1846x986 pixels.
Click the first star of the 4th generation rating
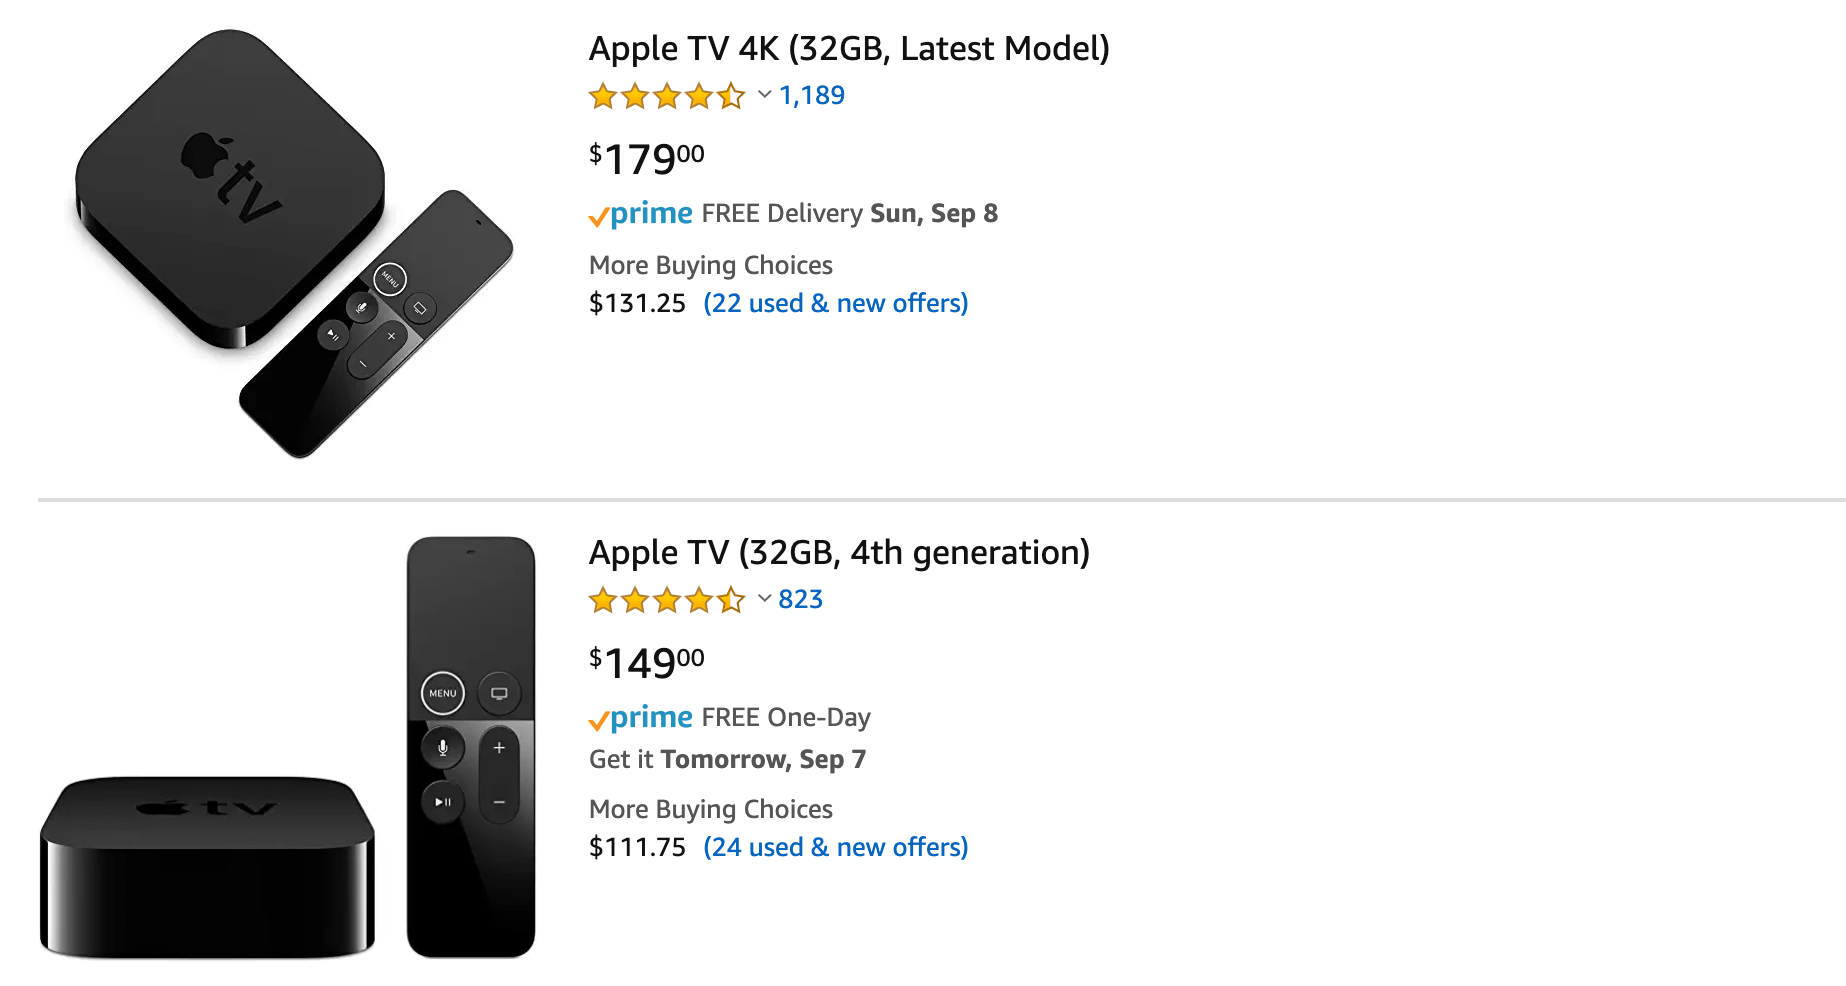602,600
